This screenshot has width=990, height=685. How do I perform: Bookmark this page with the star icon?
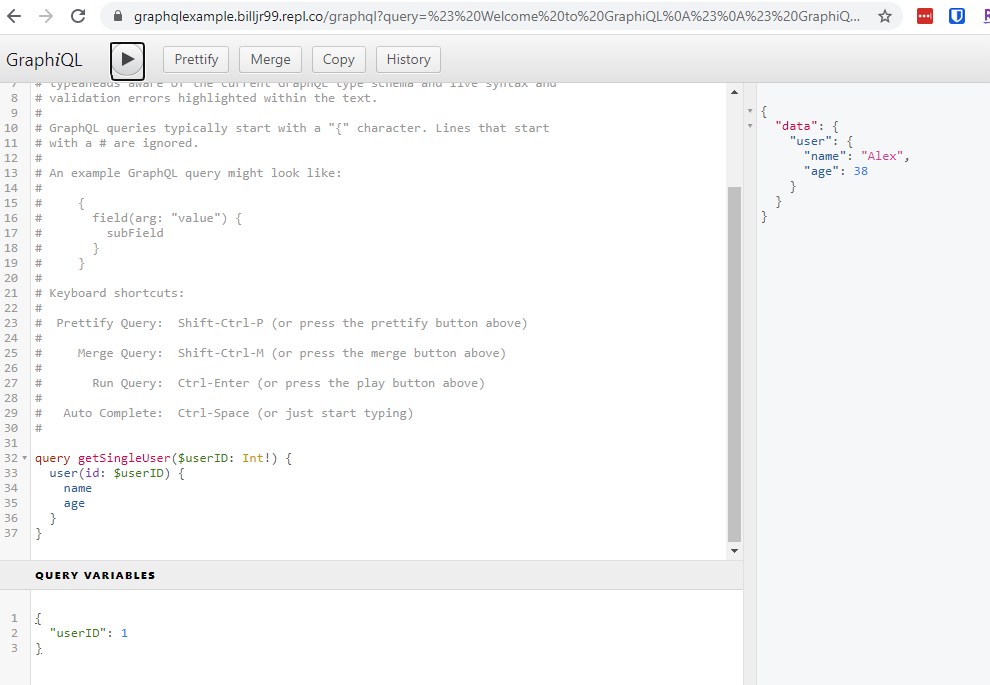point(884,17)
